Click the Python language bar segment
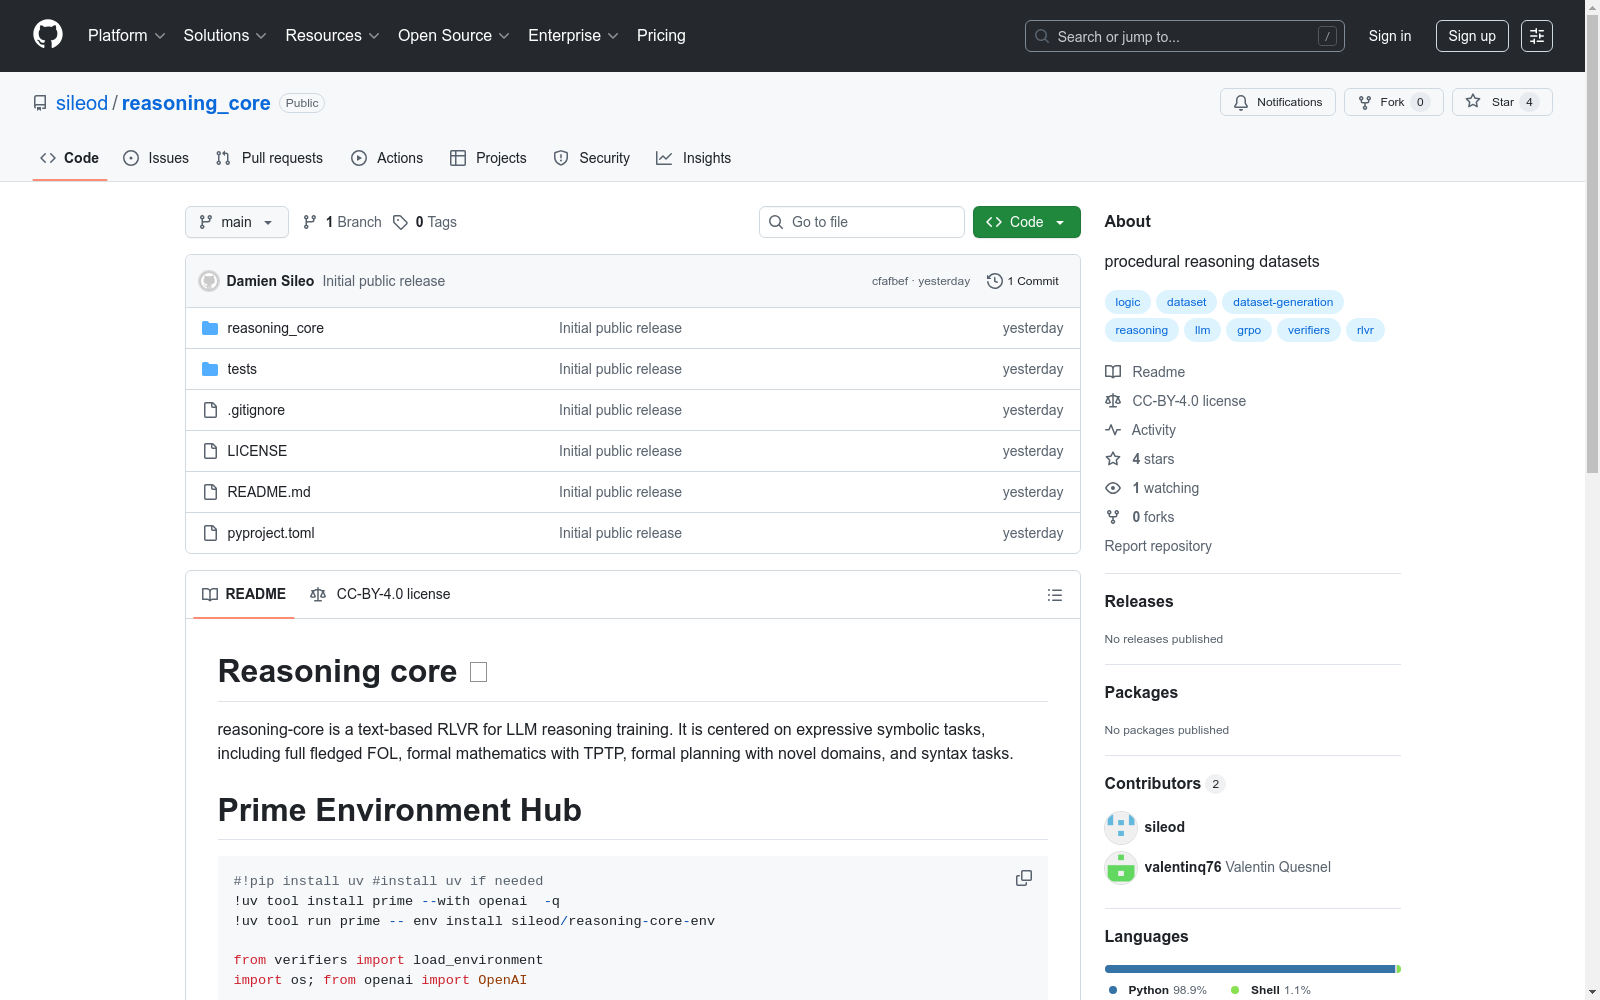Image resolution: width=1600 pixels, height=1000 pixels. pyautogui.click(x=1250, y=969)
